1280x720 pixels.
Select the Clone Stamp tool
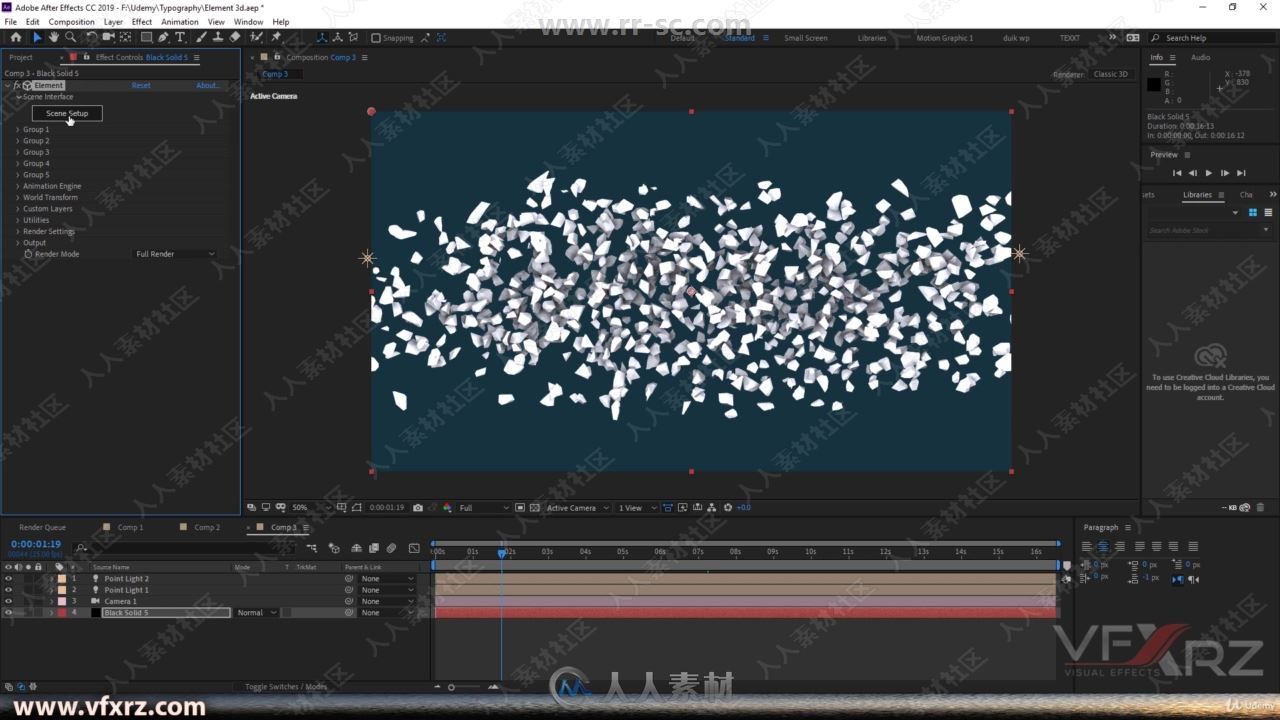[218, 37]
